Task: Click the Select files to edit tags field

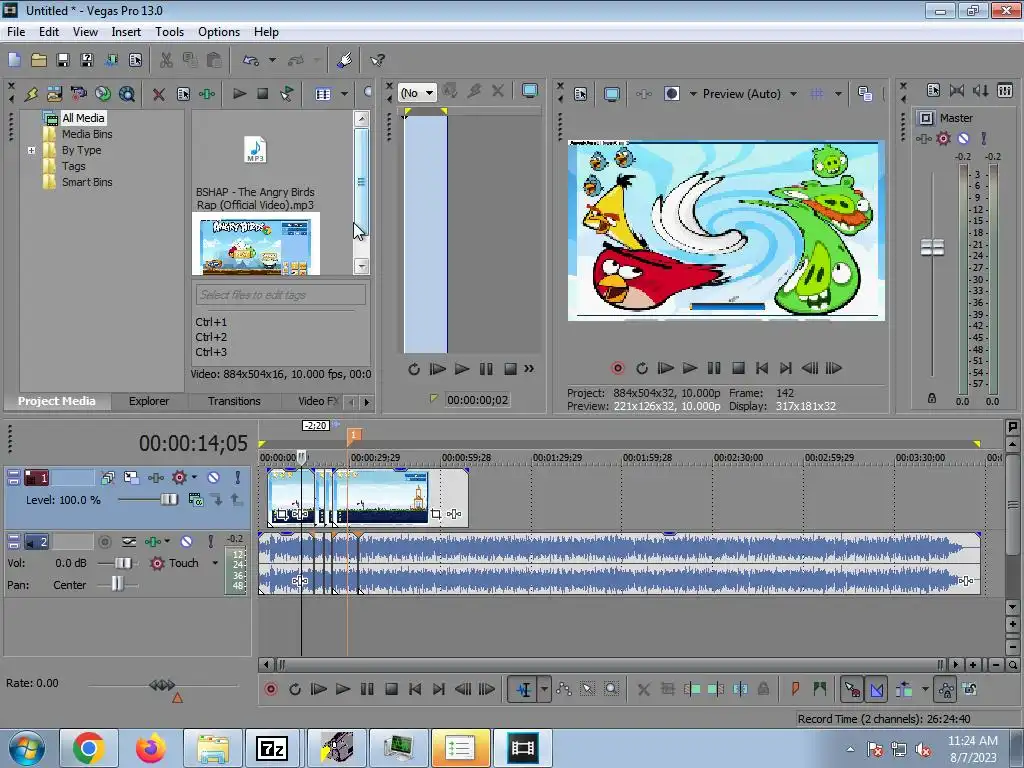Action: [x=281, y=295]
